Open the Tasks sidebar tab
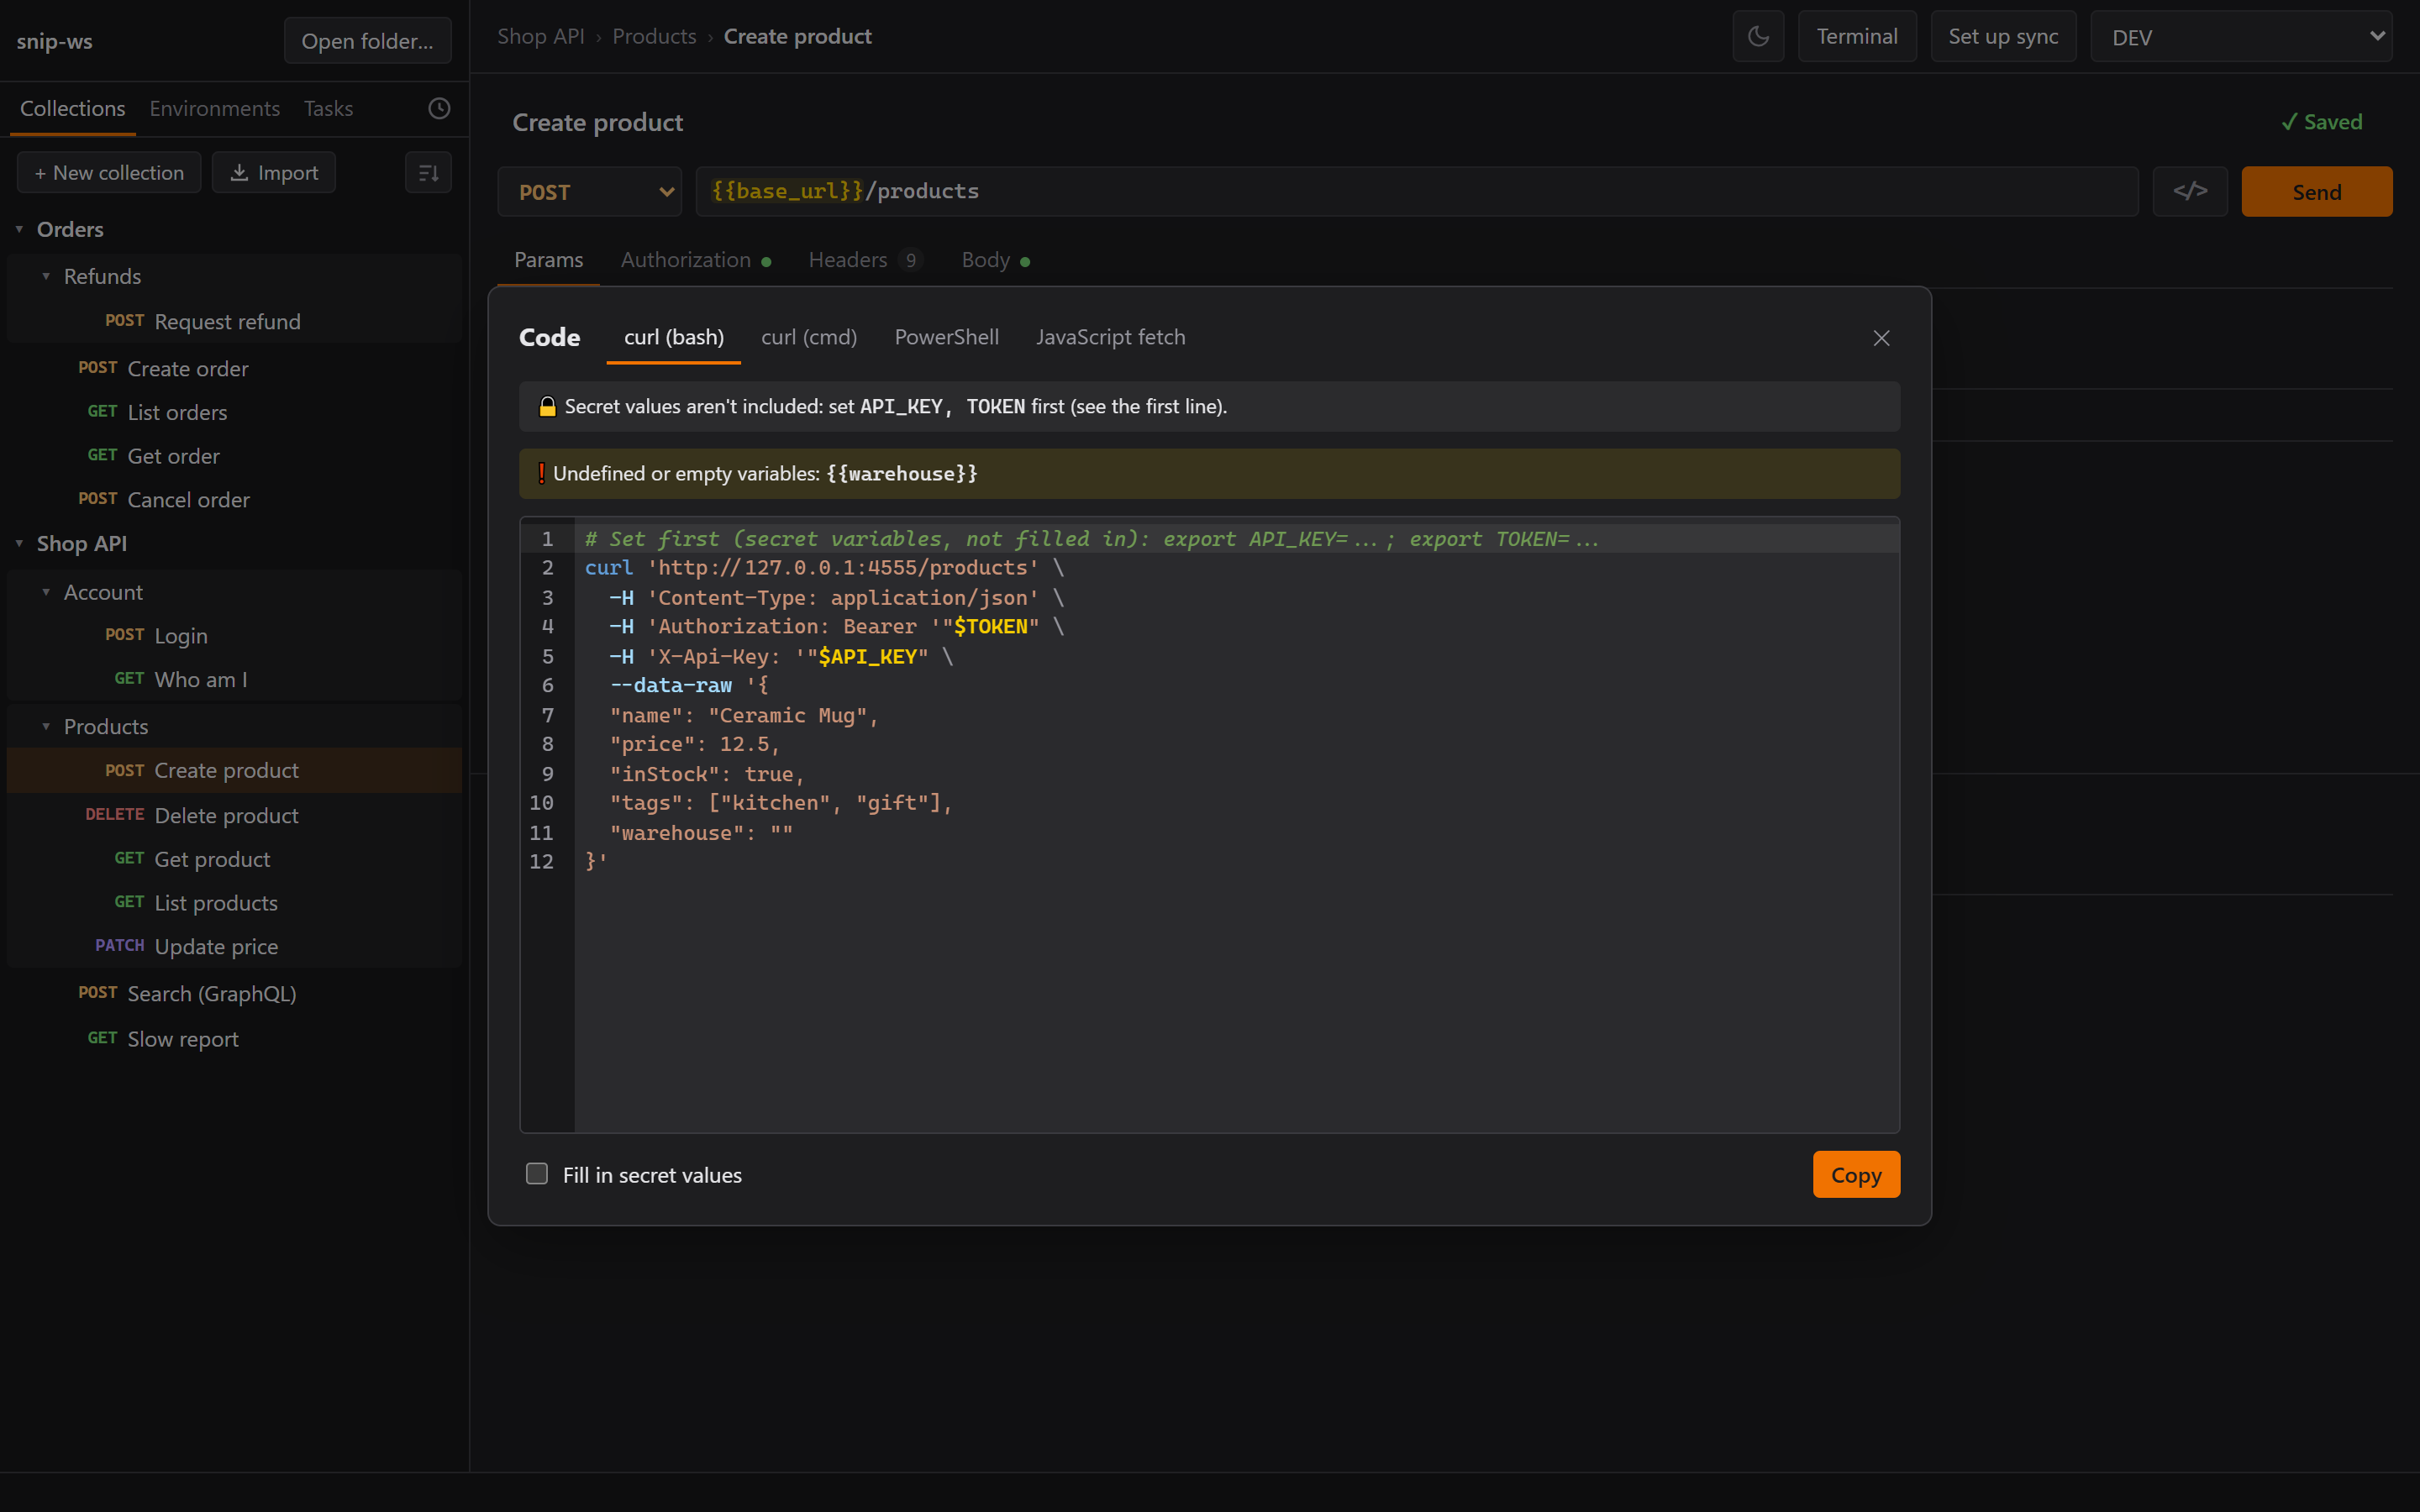Viewport: 2420px width, 1512px height. coord(328,108)
